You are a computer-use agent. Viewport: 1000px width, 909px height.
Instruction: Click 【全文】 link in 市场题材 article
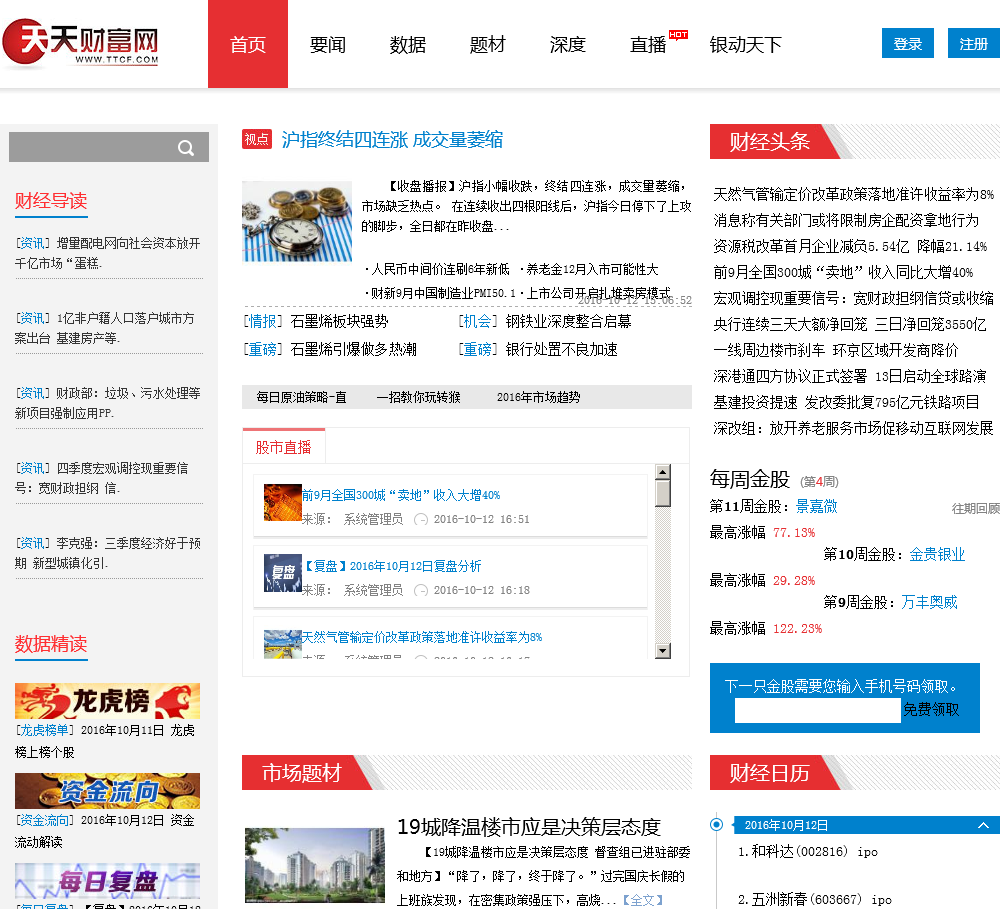[643, 900]
